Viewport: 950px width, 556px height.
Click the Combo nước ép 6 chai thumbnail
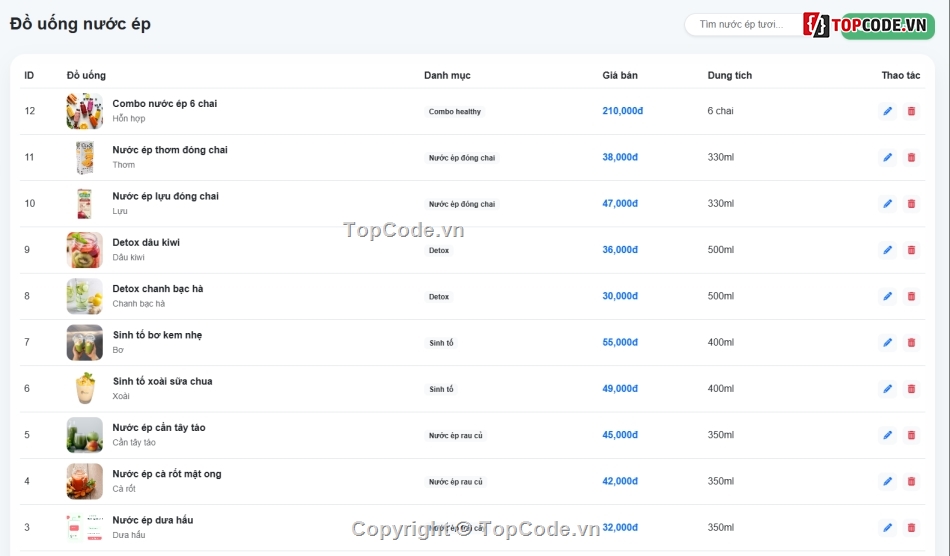tap(85, 111)
